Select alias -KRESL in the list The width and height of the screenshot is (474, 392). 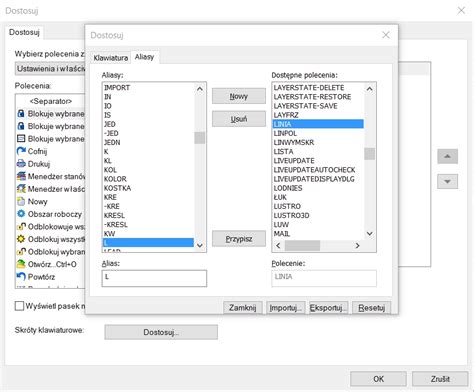(148, 225)
